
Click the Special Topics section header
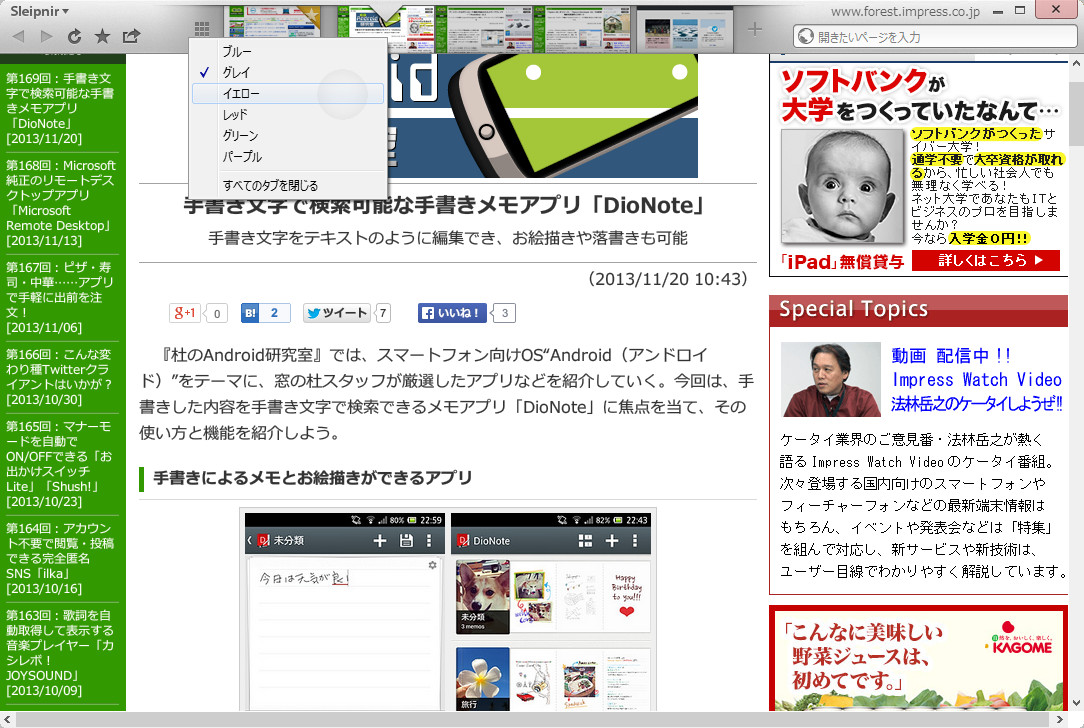click(918, 310)
